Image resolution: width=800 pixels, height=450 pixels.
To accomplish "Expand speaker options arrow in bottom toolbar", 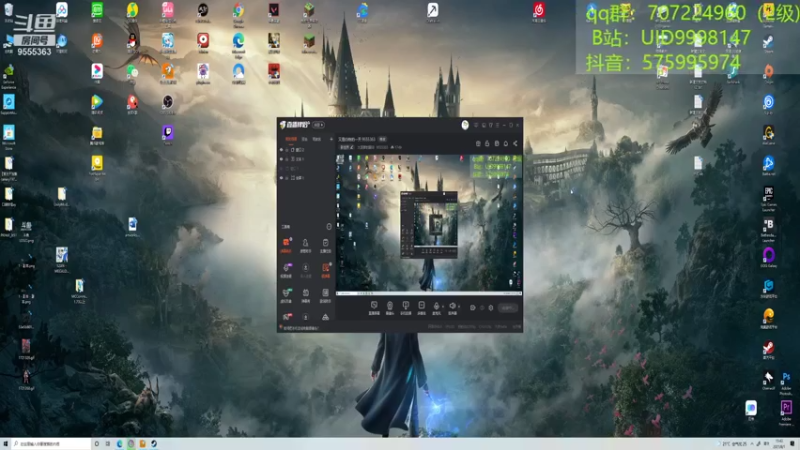I will point(459,306).
